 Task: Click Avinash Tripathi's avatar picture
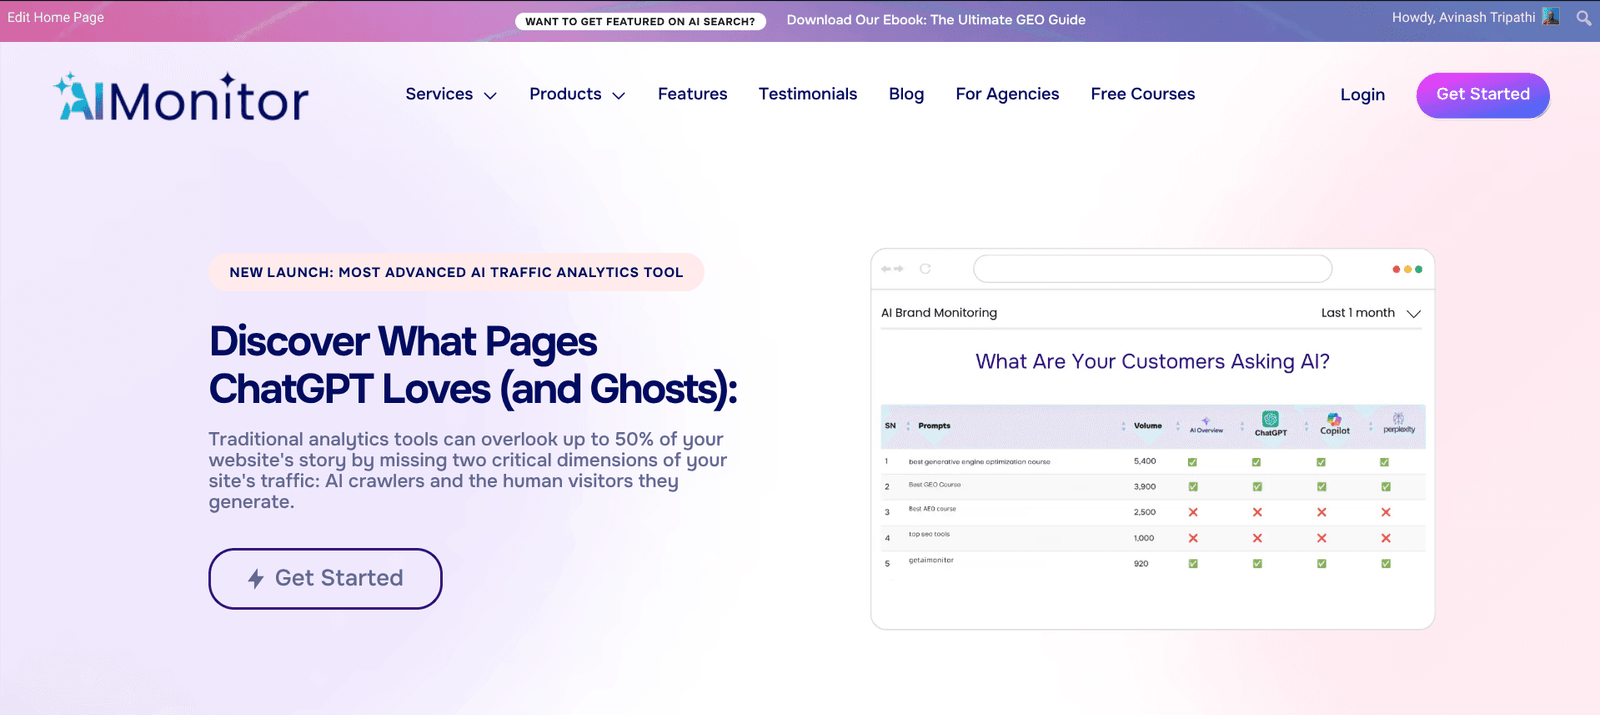tap(1551, 17)
